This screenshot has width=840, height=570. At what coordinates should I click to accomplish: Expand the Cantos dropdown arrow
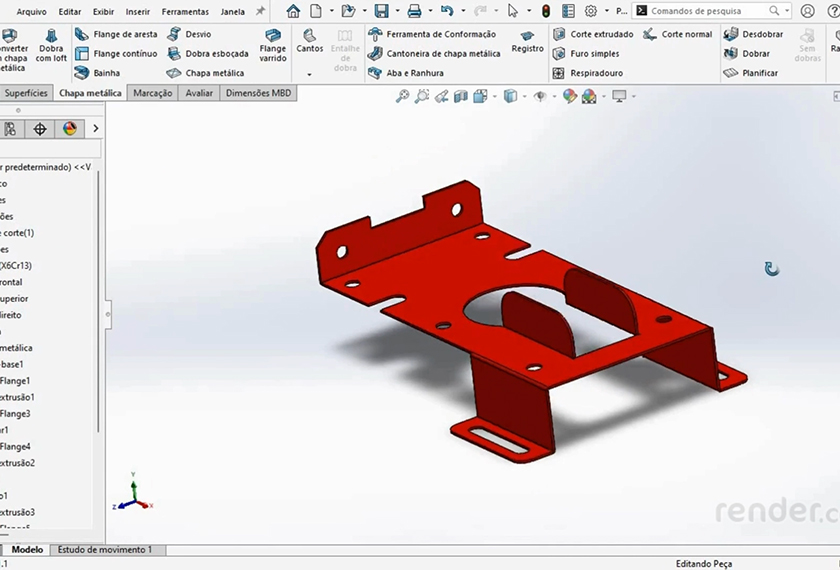click(x=310, y=74)
